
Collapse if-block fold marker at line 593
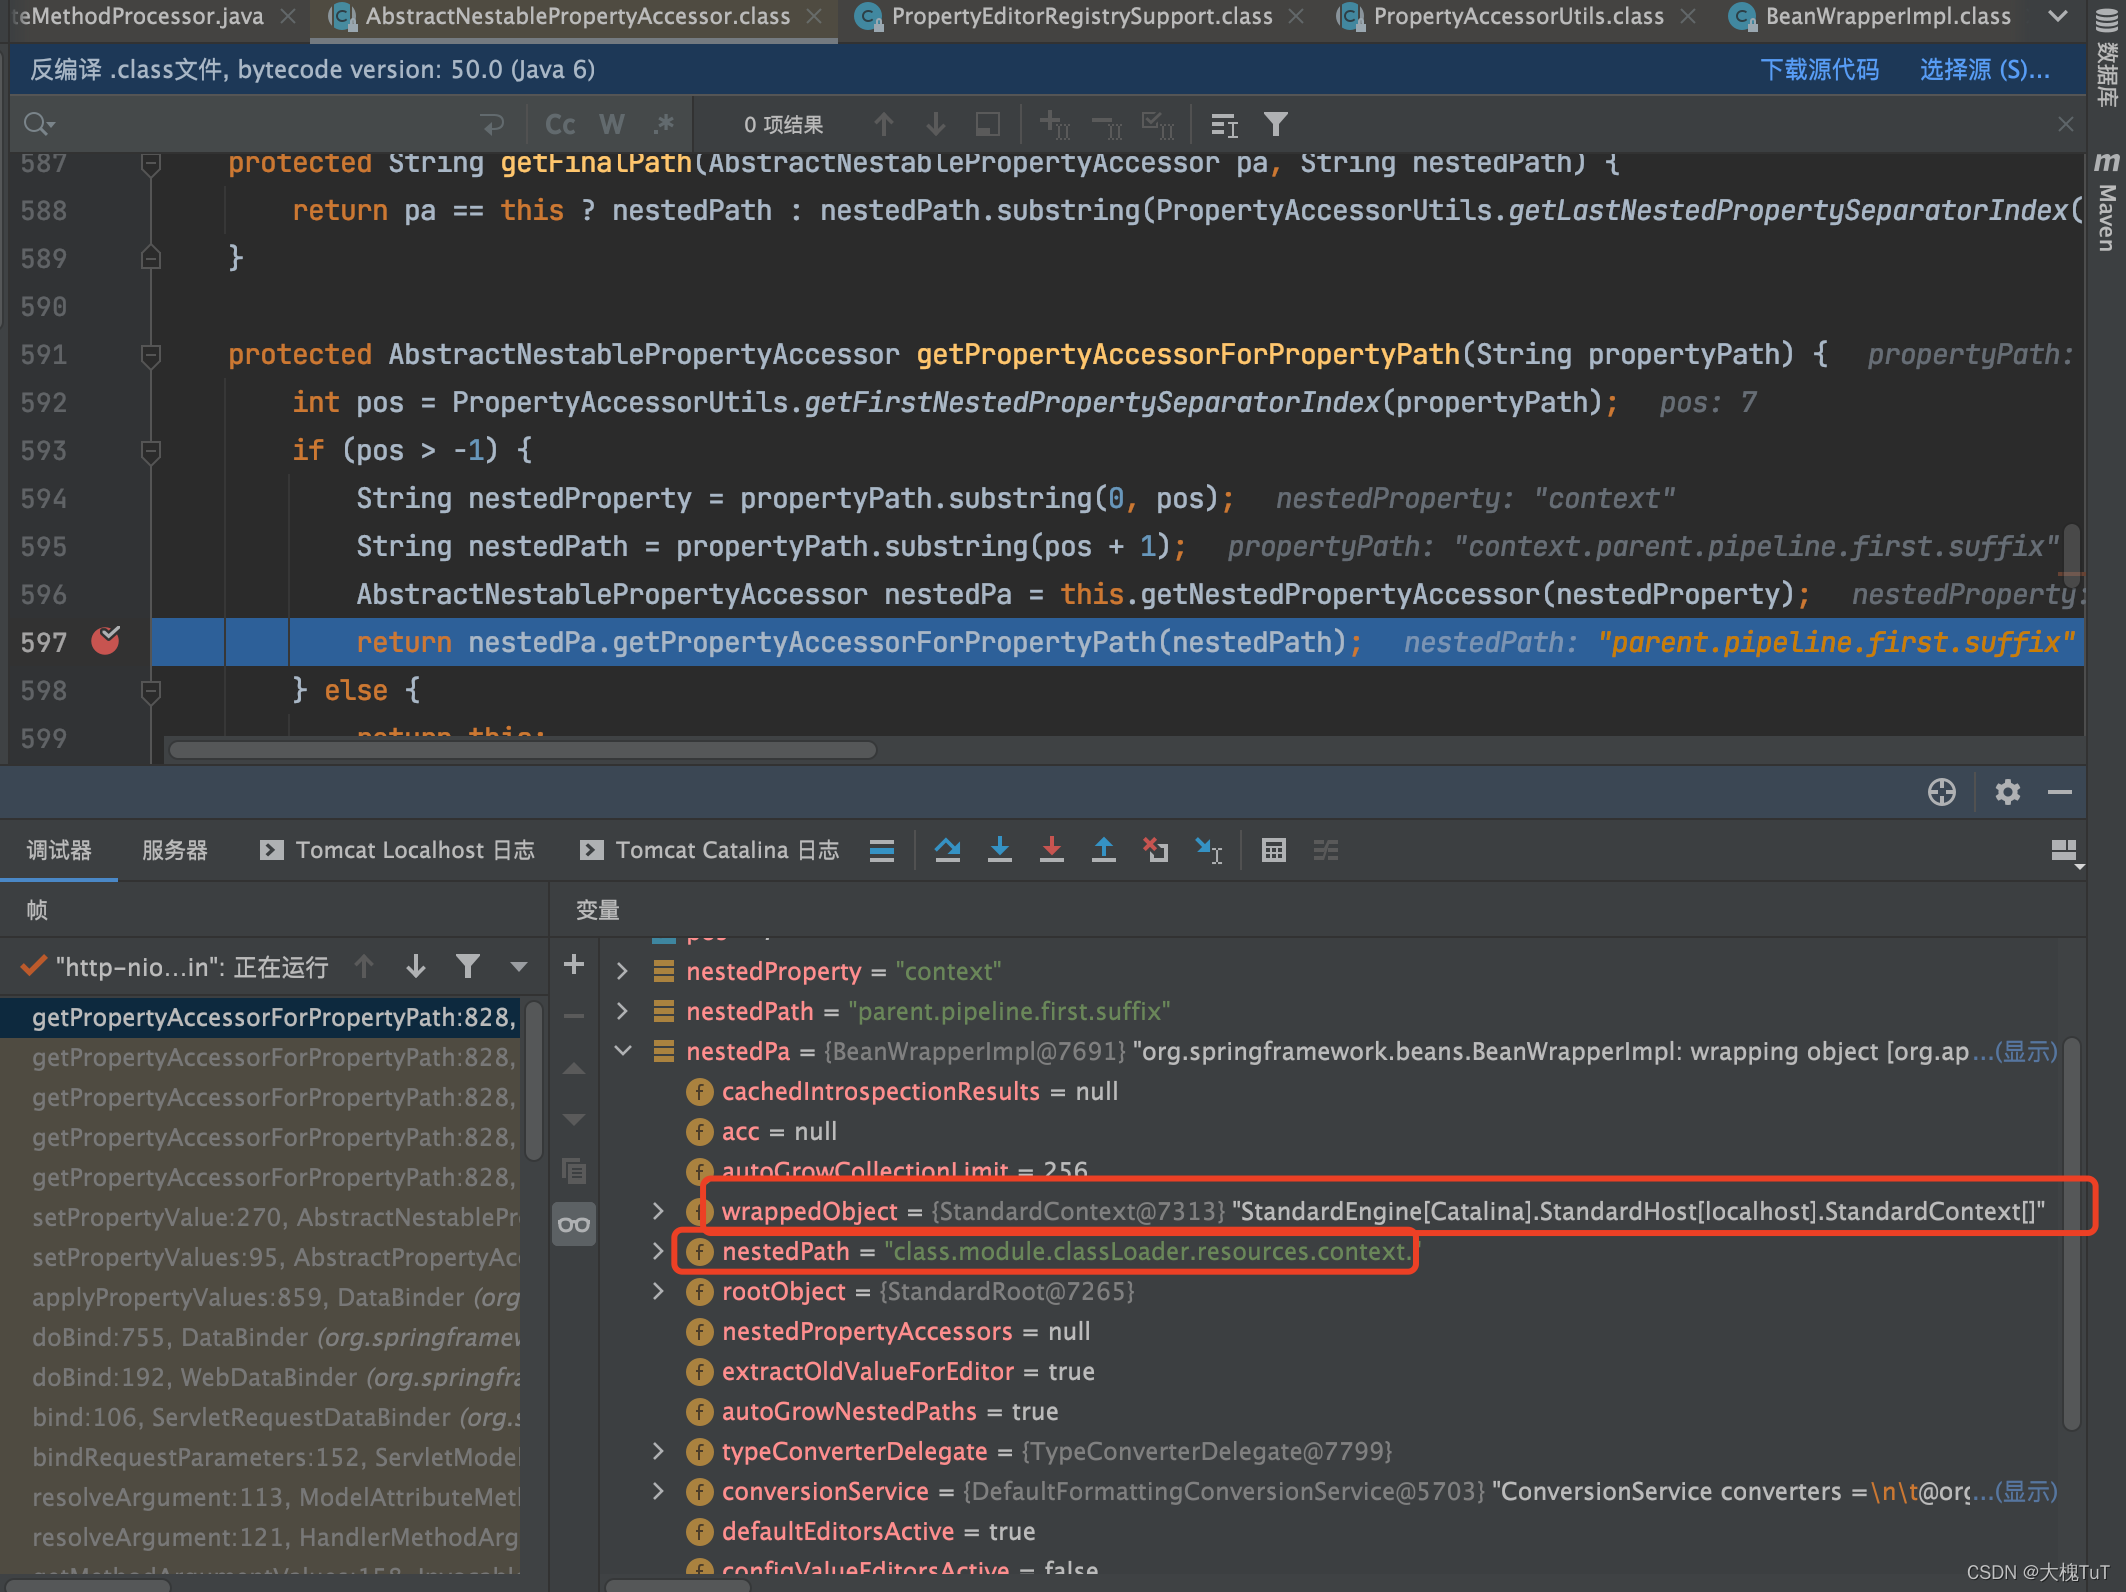tap(150, 451)
